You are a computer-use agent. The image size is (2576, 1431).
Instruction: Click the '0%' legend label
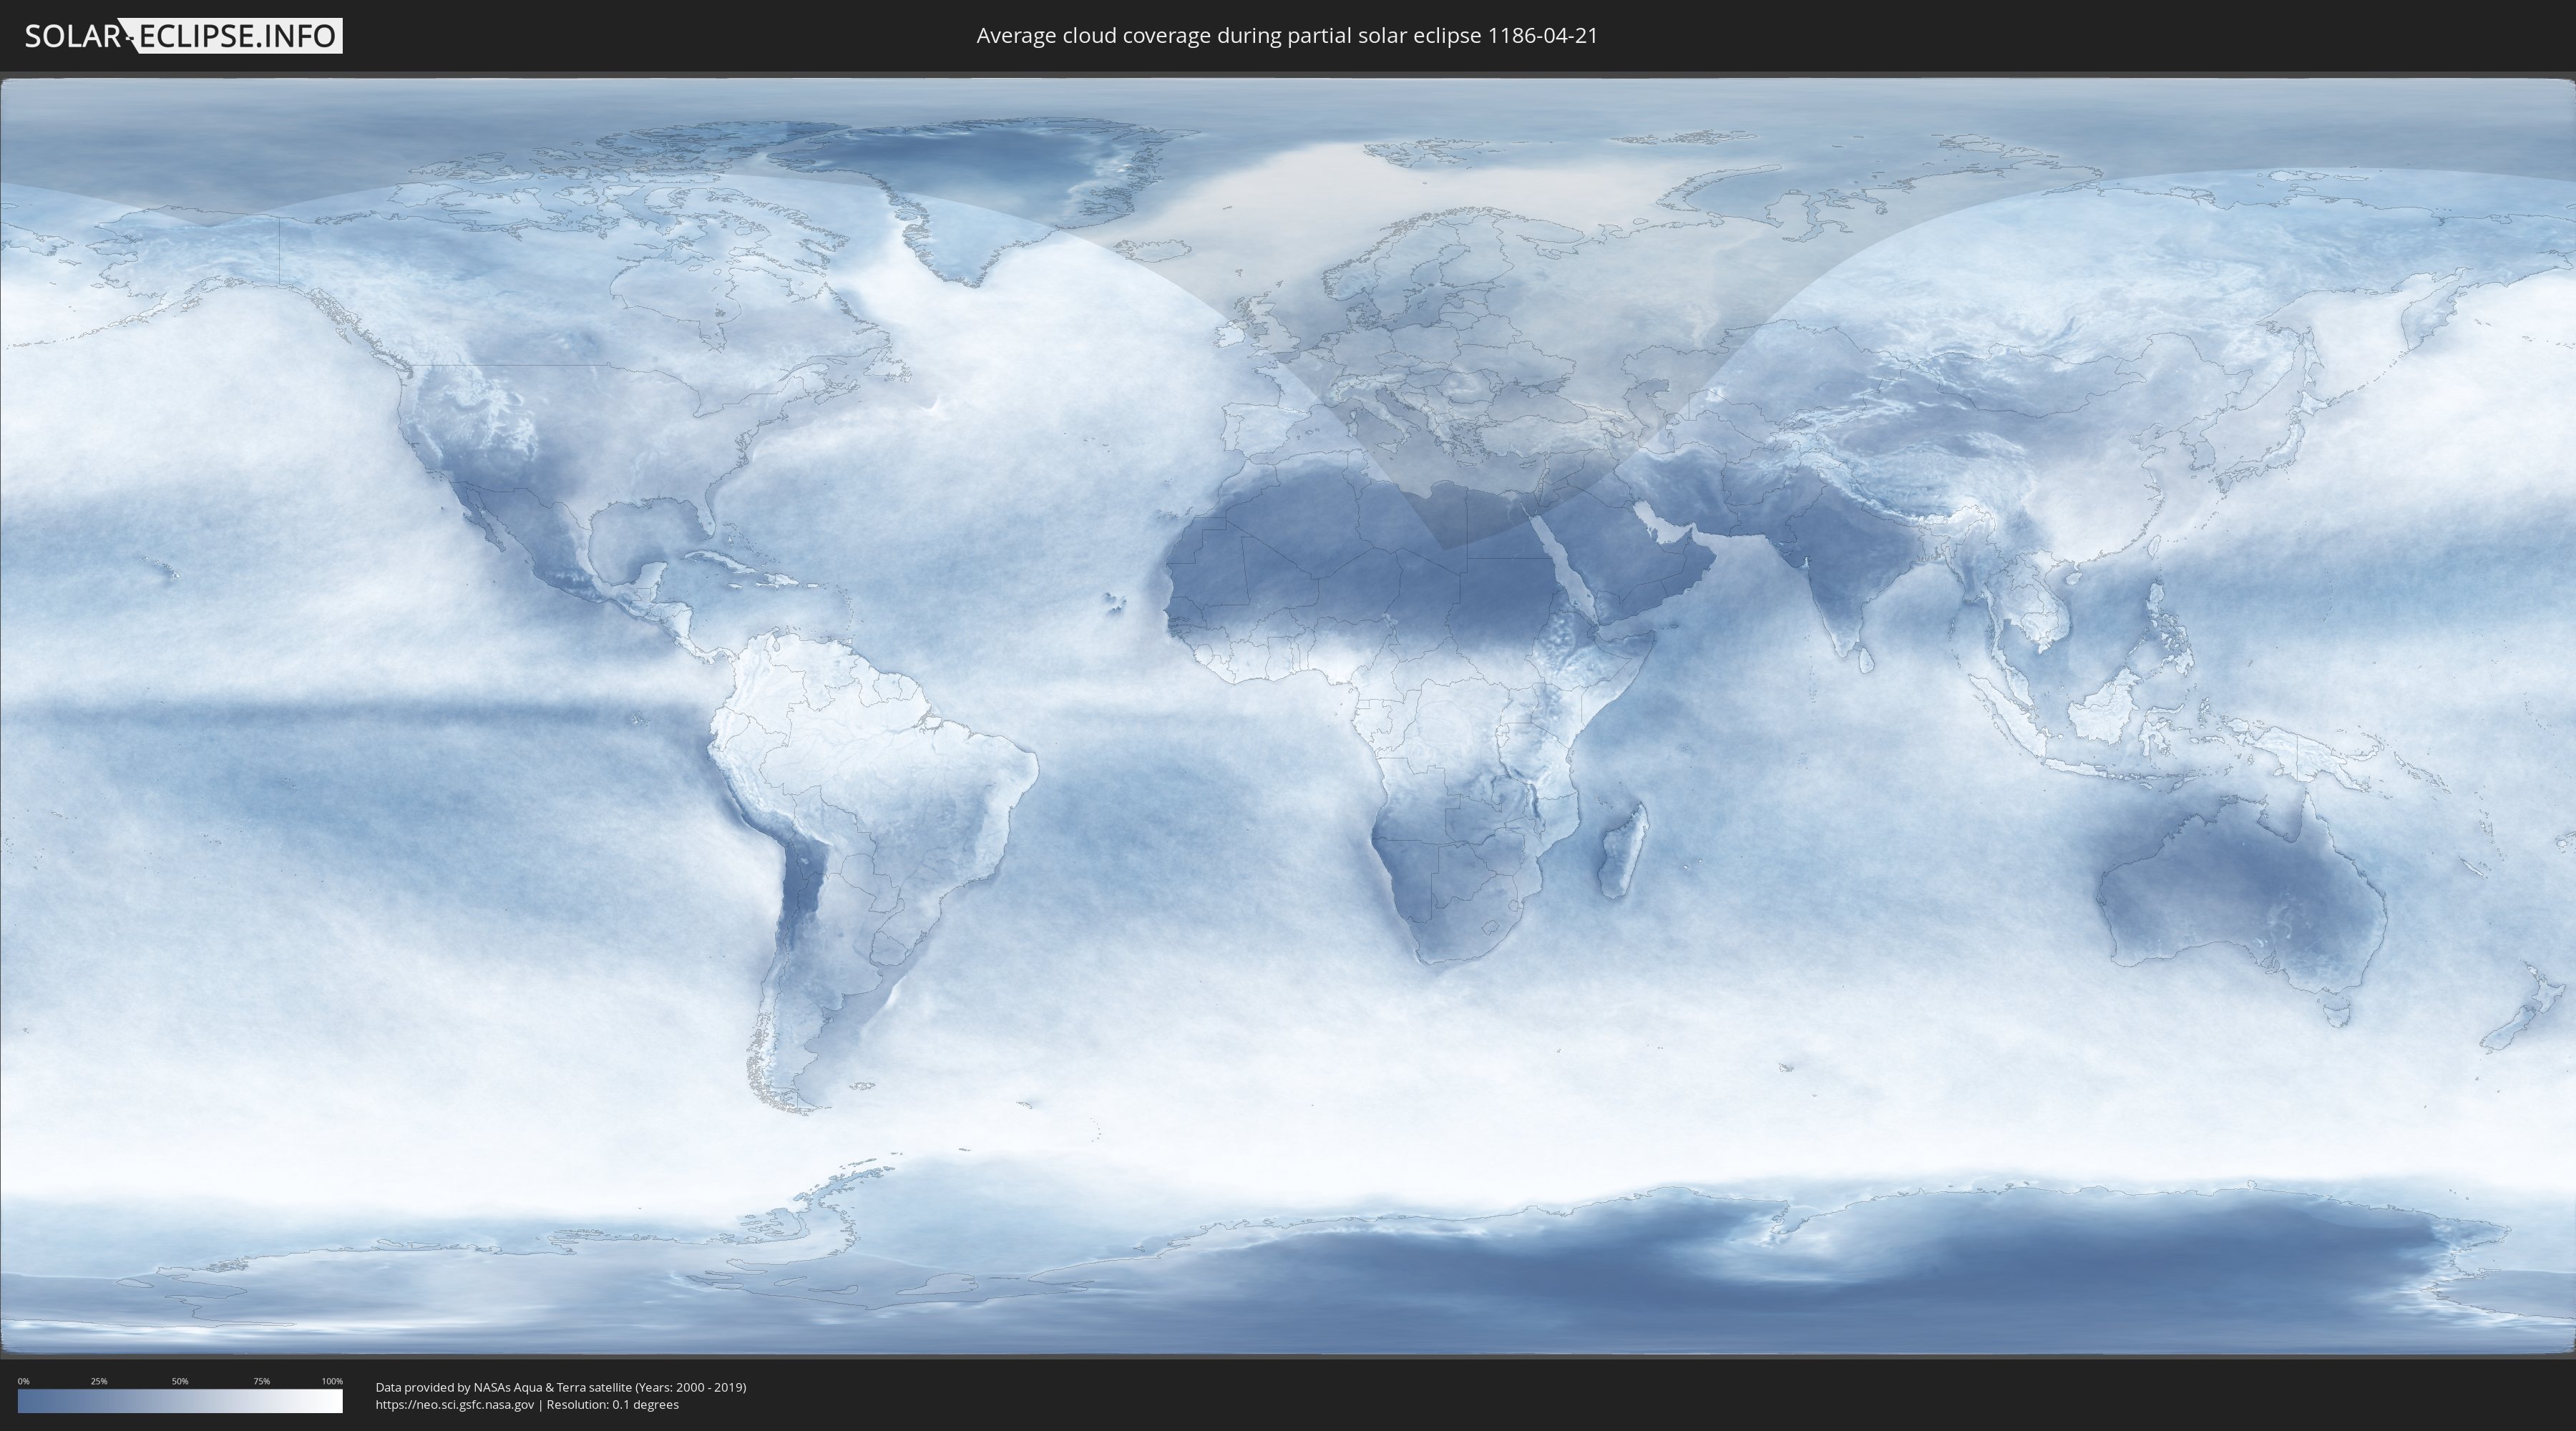(24, 1381)
